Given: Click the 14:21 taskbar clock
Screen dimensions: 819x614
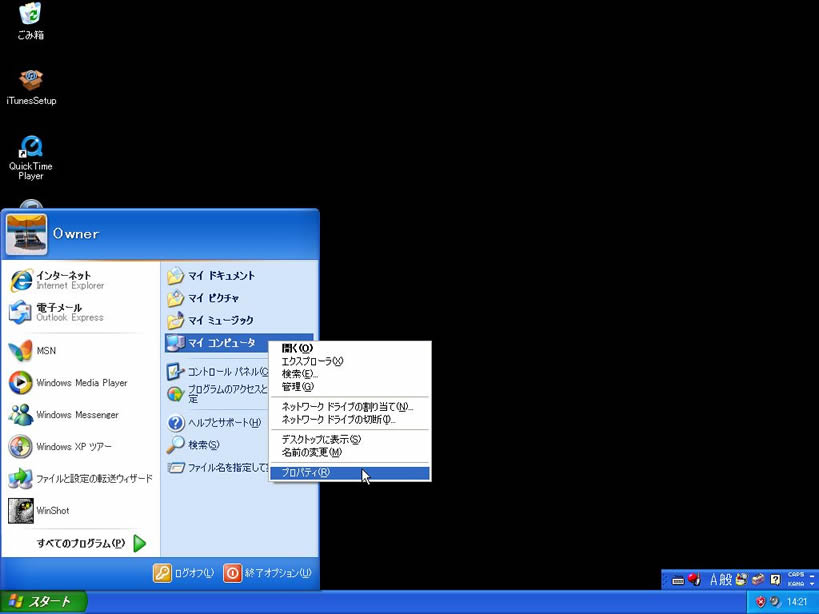Looking at the screenshot, I should click(797, 602).
